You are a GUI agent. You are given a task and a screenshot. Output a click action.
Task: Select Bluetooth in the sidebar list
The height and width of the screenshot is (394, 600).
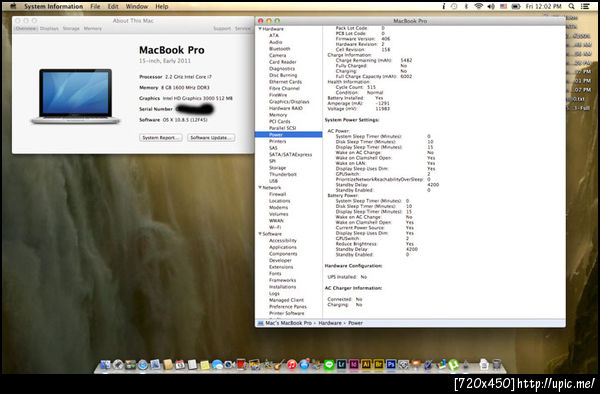[x=279, y=49]
